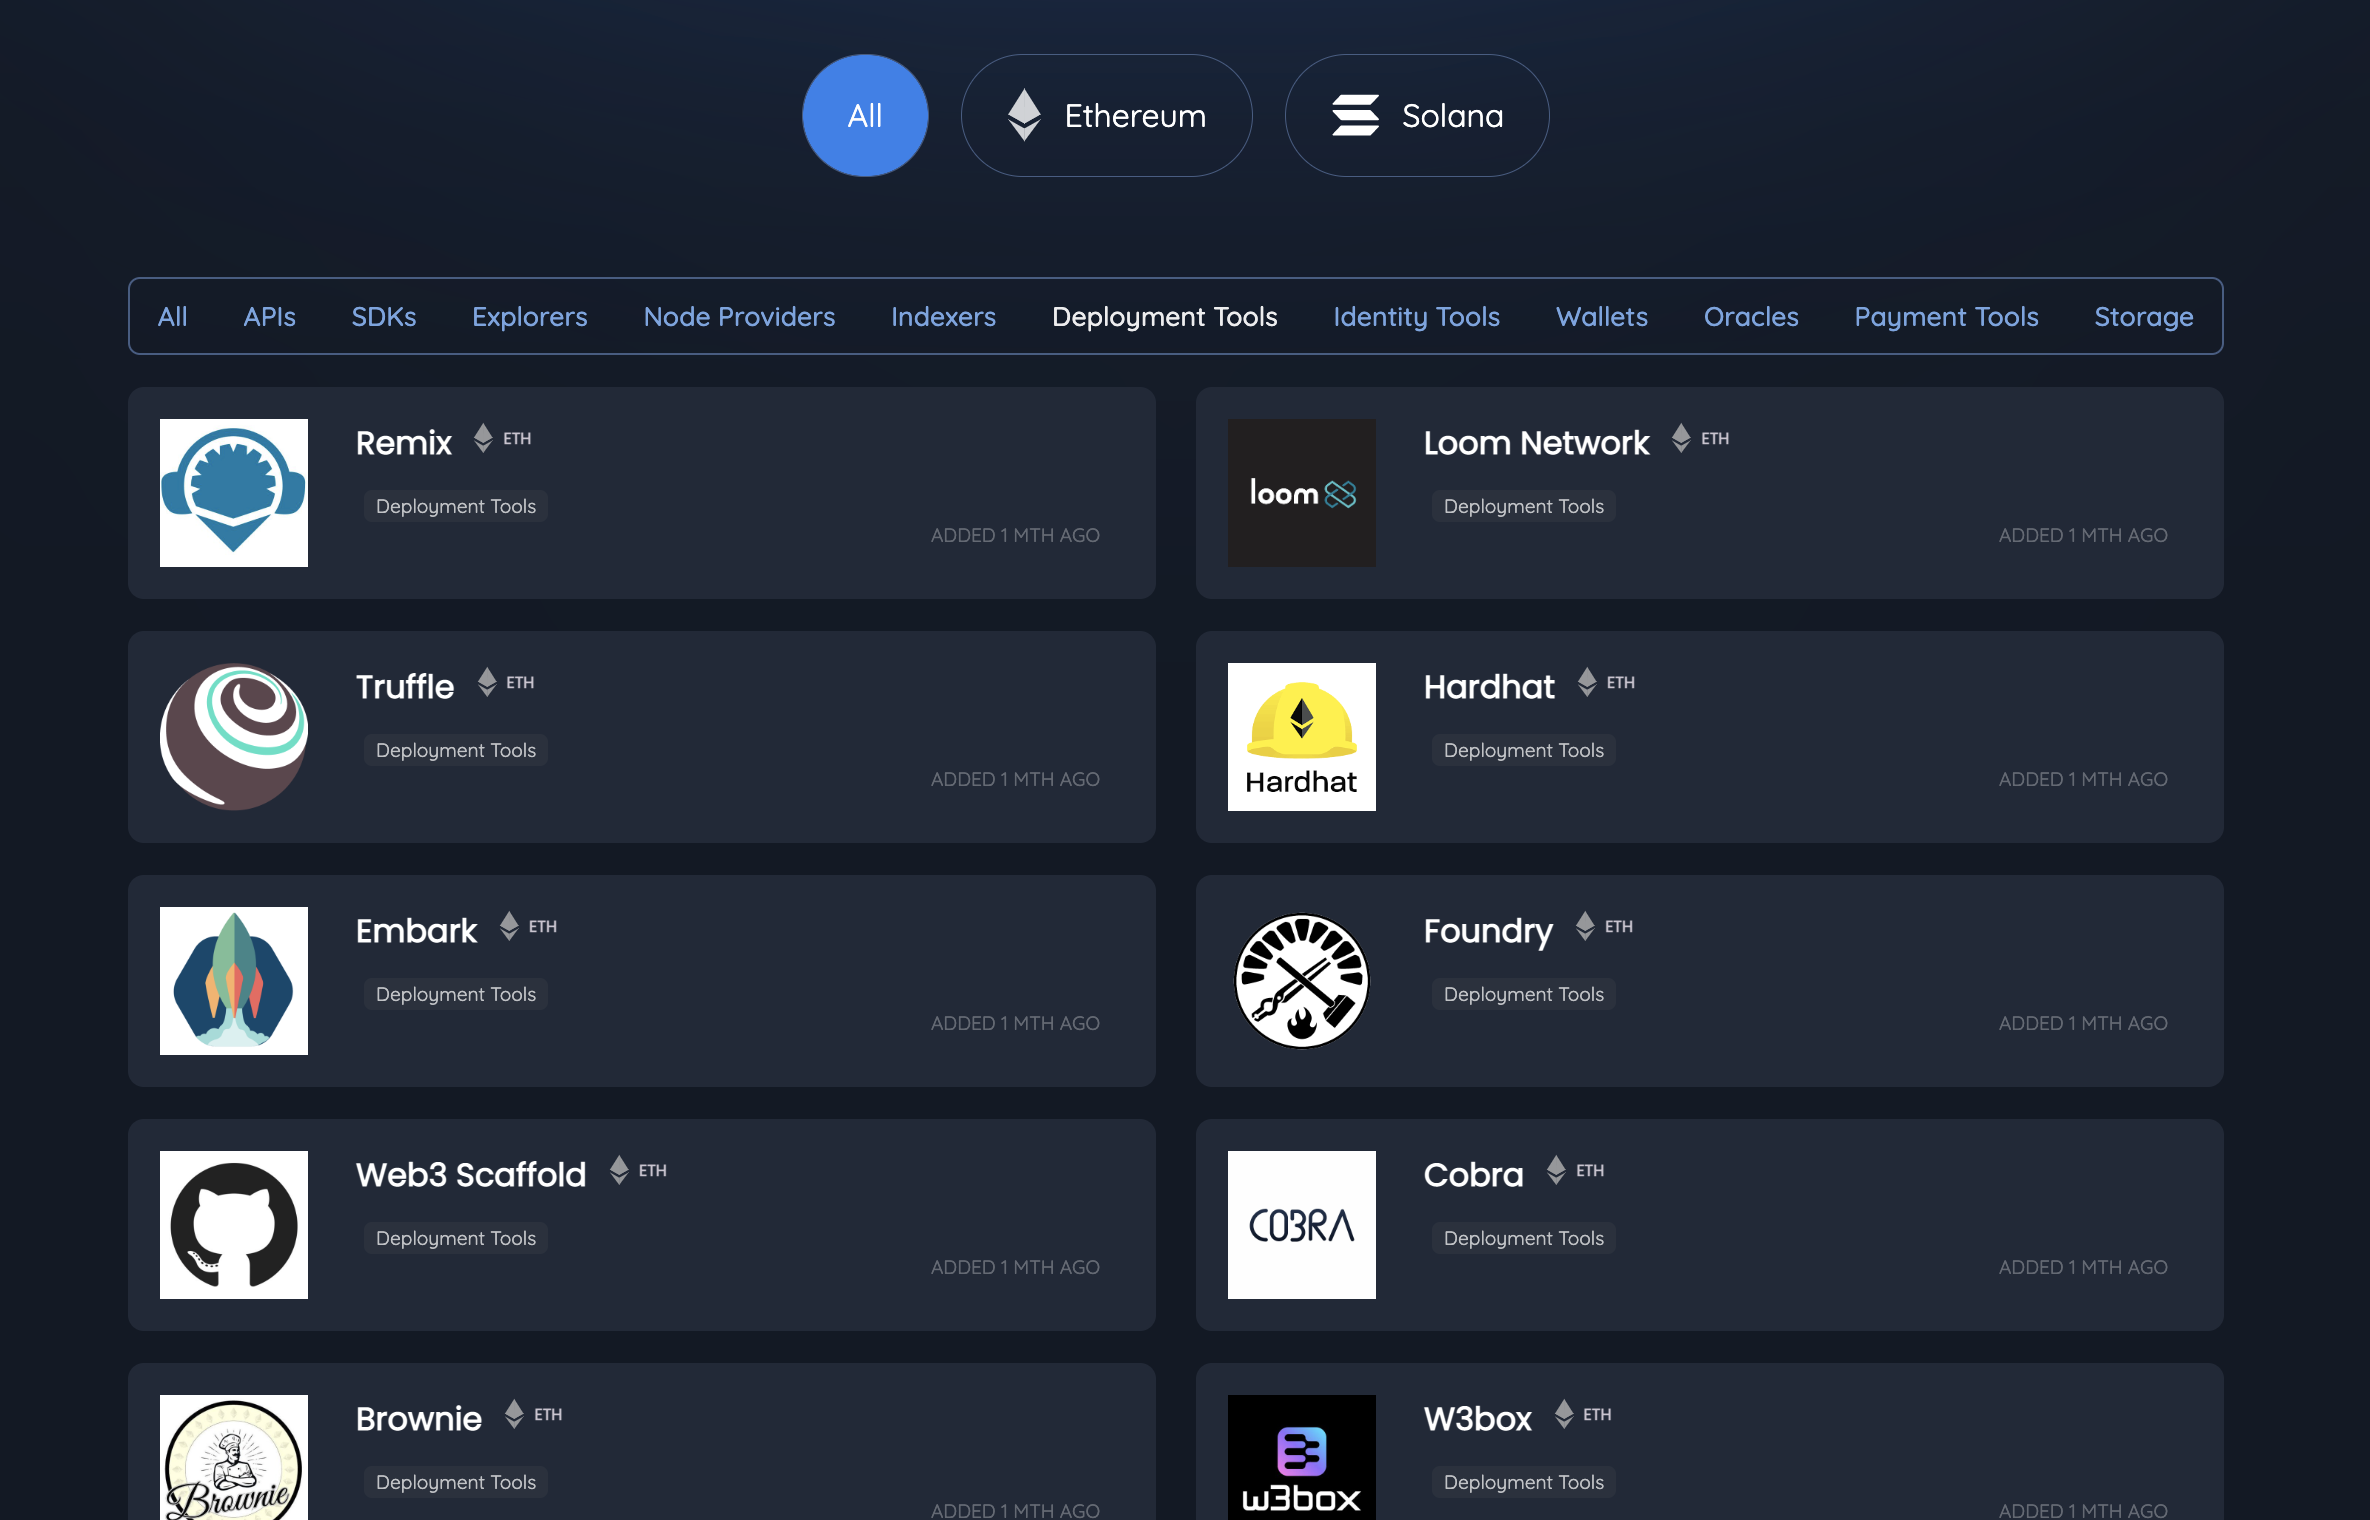Click 'ADDED 1 MTH AGO' on Hardhat card

coord(2083,779)
